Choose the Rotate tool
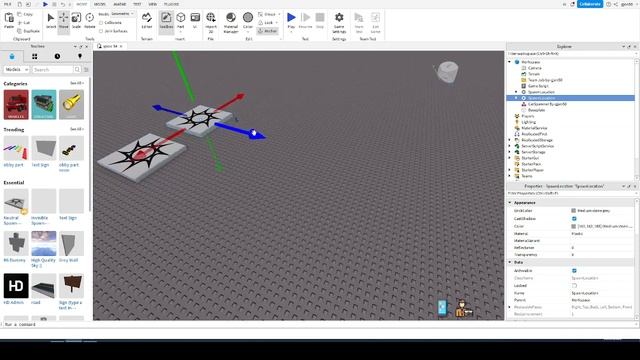This screenshot has height=360, width=640. 89,20
